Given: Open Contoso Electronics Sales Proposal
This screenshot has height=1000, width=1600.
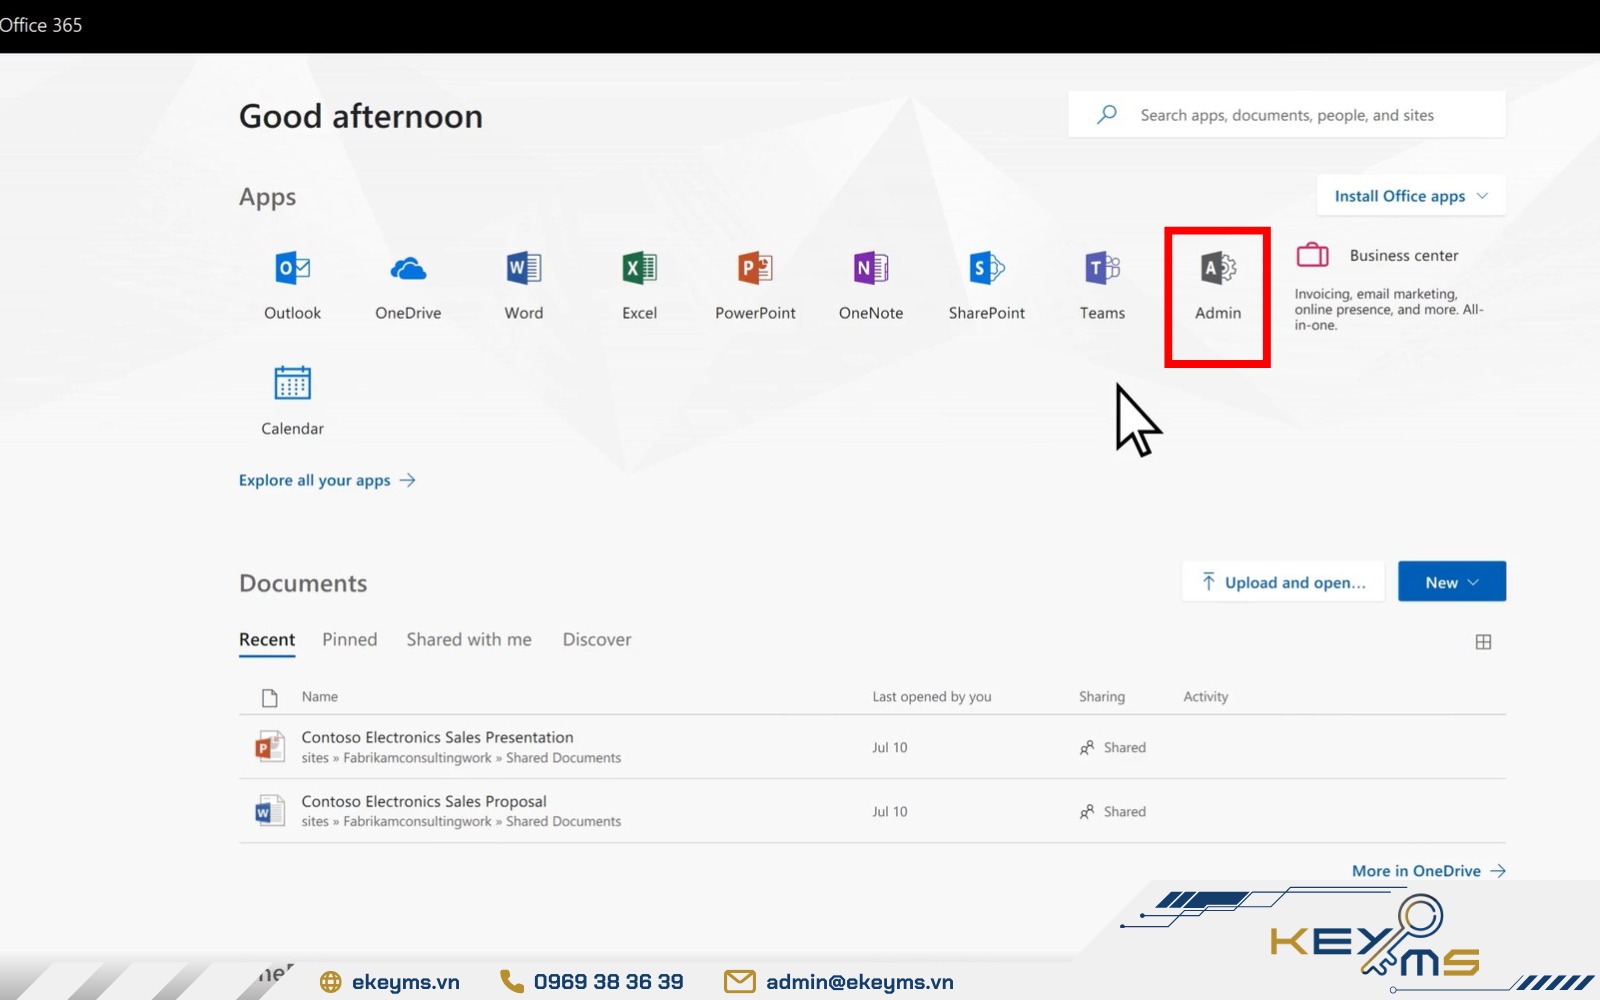Looking at the screenshot, I should click(424, 801).
